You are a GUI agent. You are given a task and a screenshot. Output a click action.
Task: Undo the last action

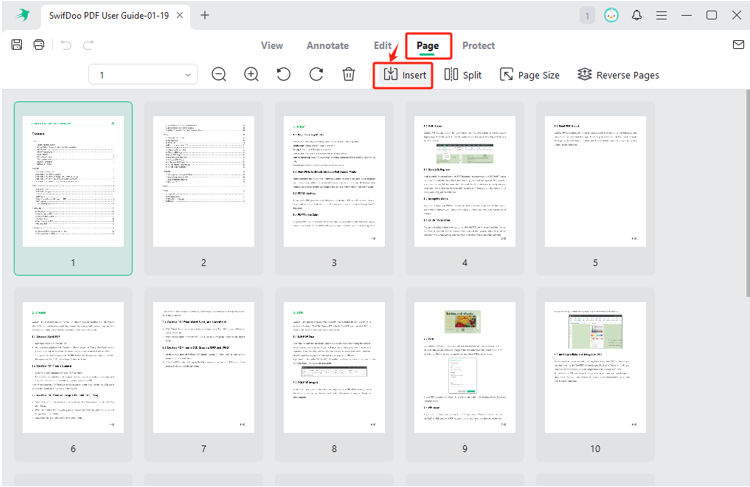tap(66, 45)
